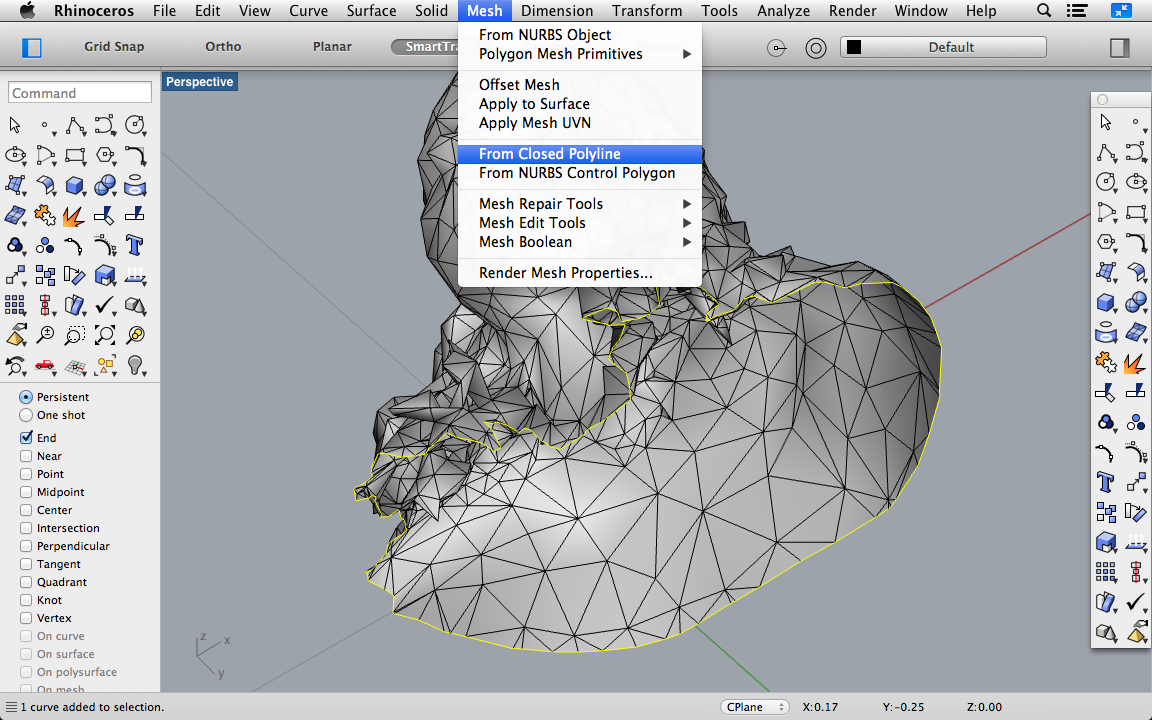Click the black Default layer color swatch

tap(854, 47)
